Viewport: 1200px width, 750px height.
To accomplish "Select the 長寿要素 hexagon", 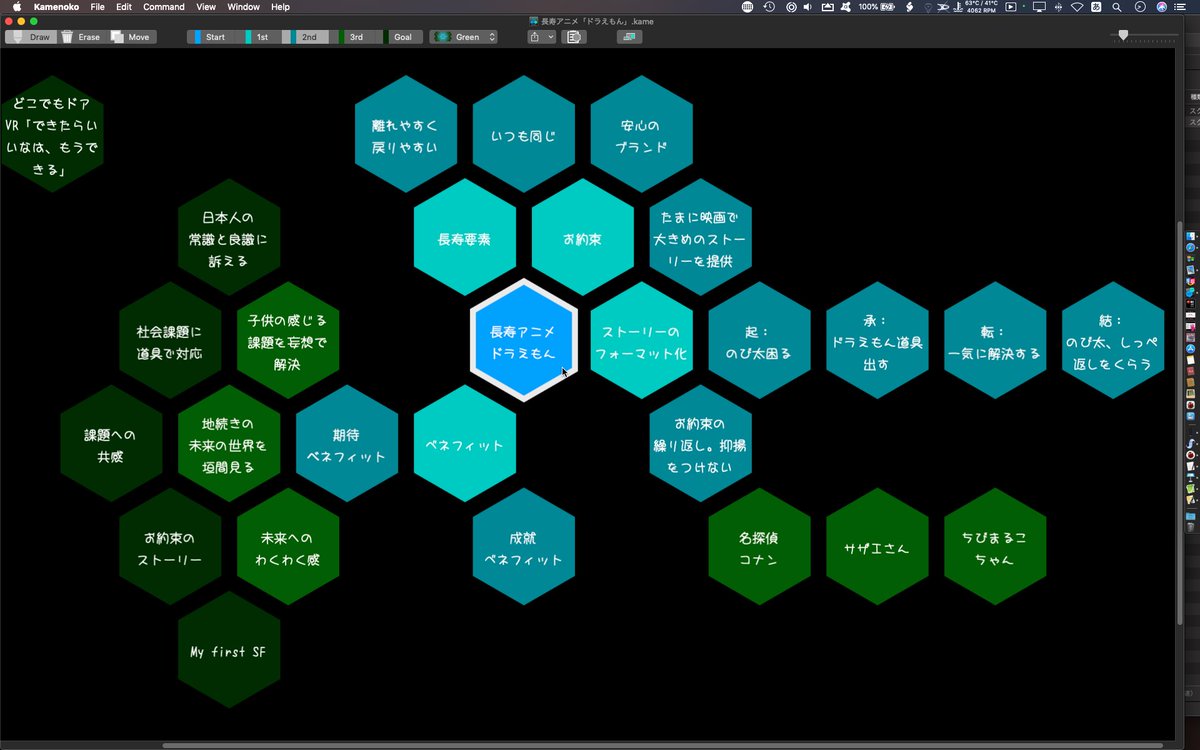I will pos(464,239).
